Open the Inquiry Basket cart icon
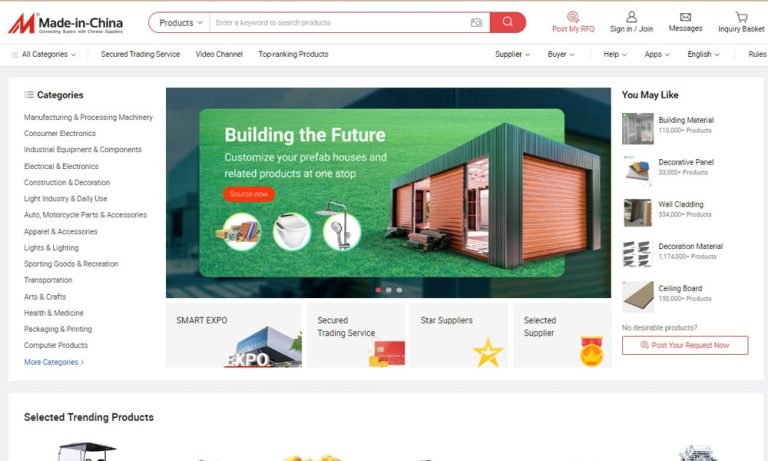Screen dimensions: 768x461 coord(742,17)
